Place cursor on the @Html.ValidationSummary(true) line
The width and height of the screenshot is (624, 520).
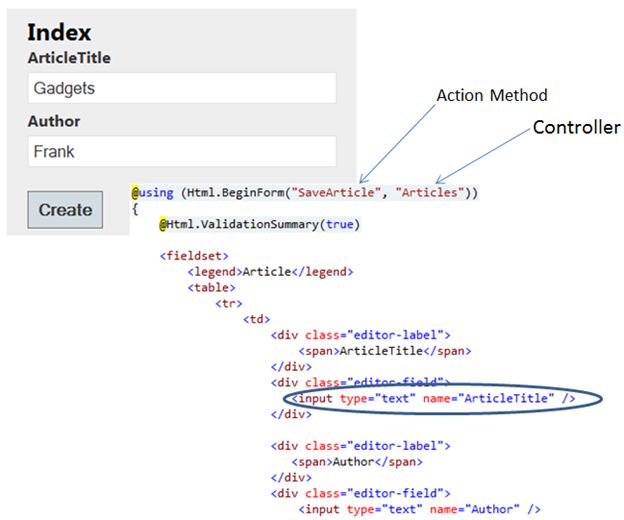pos(259,225)
